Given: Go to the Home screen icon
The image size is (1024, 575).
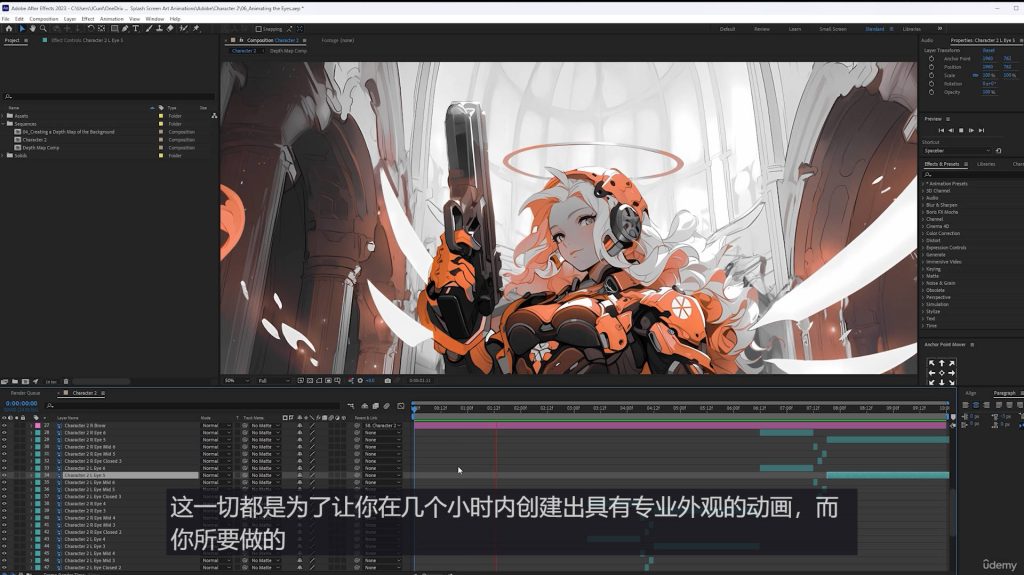Looking at the screenshot, I should [8, 29].
